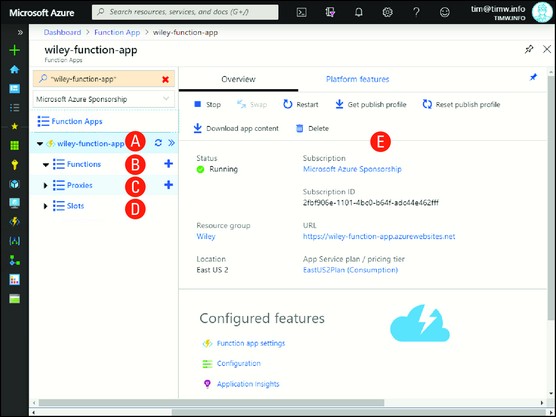
Task: Open Directory and subscription filter icon
Action: 330,12
